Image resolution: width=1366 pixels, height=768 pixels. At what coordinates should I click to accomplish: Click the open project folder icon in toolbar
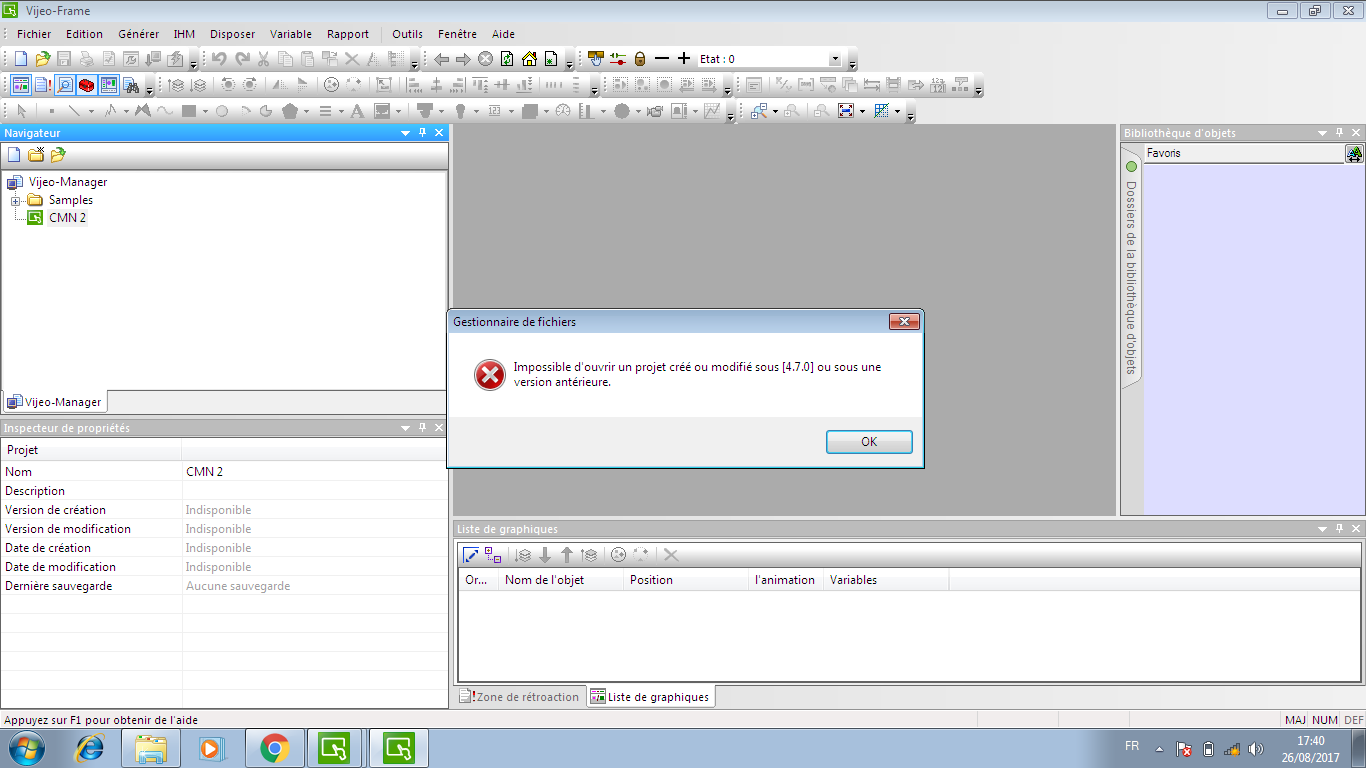click(42, 59)
